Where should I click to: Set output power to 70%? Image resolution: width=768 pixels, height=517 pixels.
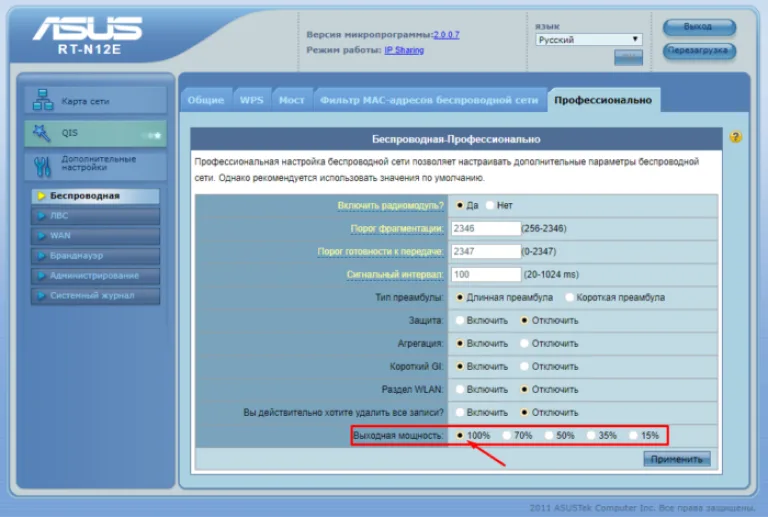pos(507,436)
